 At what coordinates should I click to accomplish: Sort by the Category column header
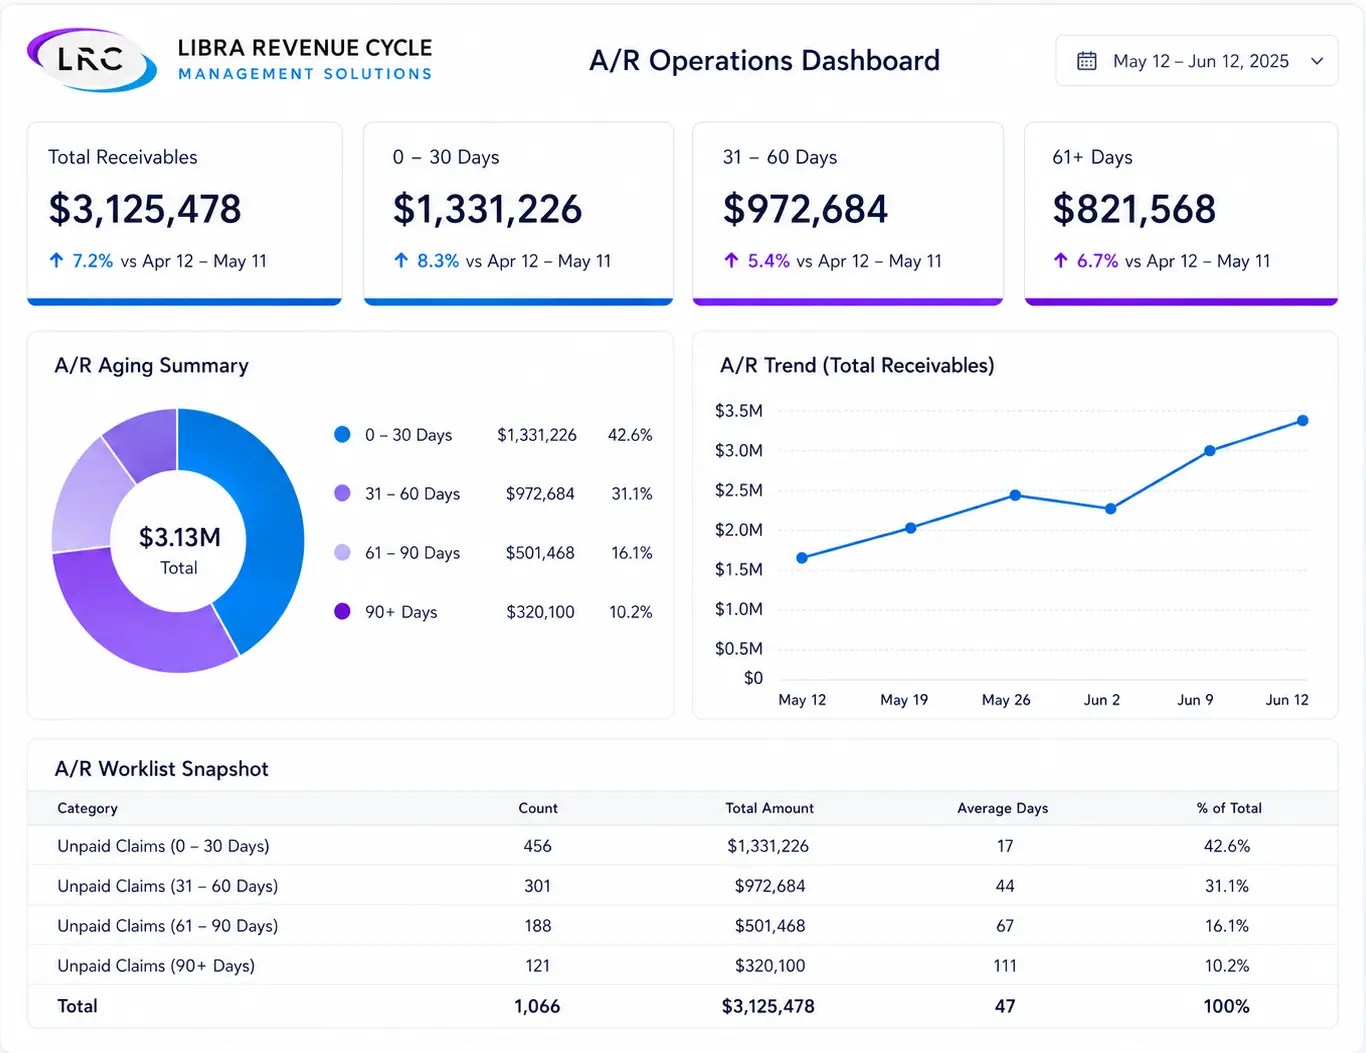pos(87,808)
